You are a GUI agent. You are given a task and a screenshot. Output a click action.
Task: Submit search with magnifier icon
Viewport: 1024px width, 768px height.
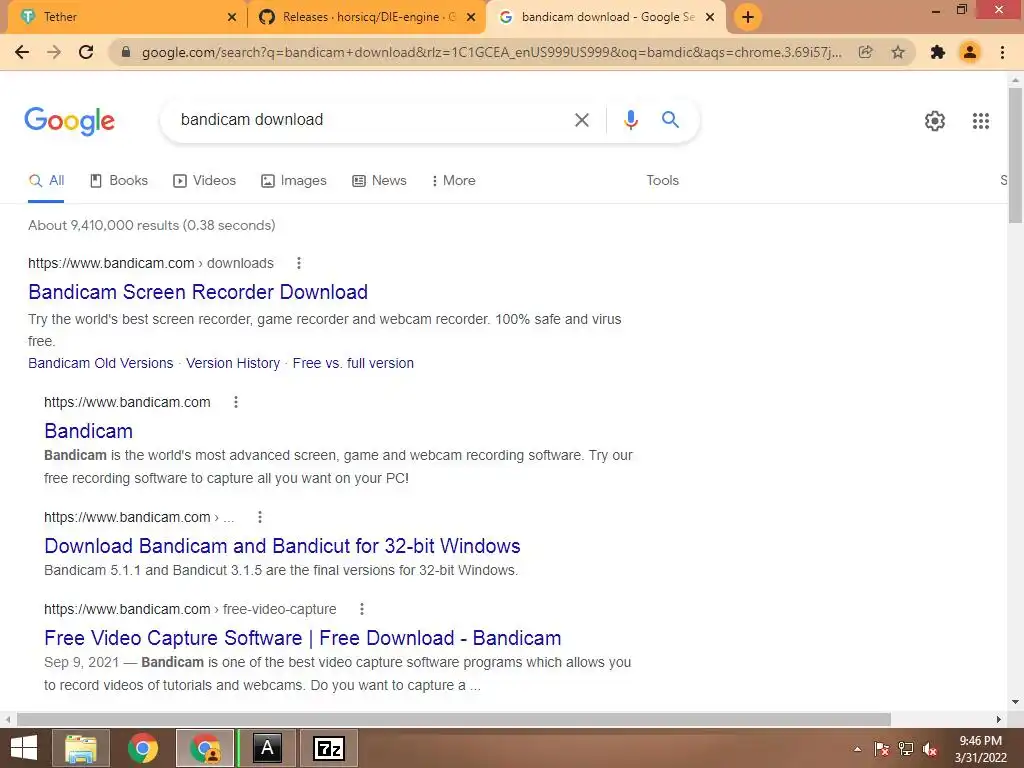[670, 120]
